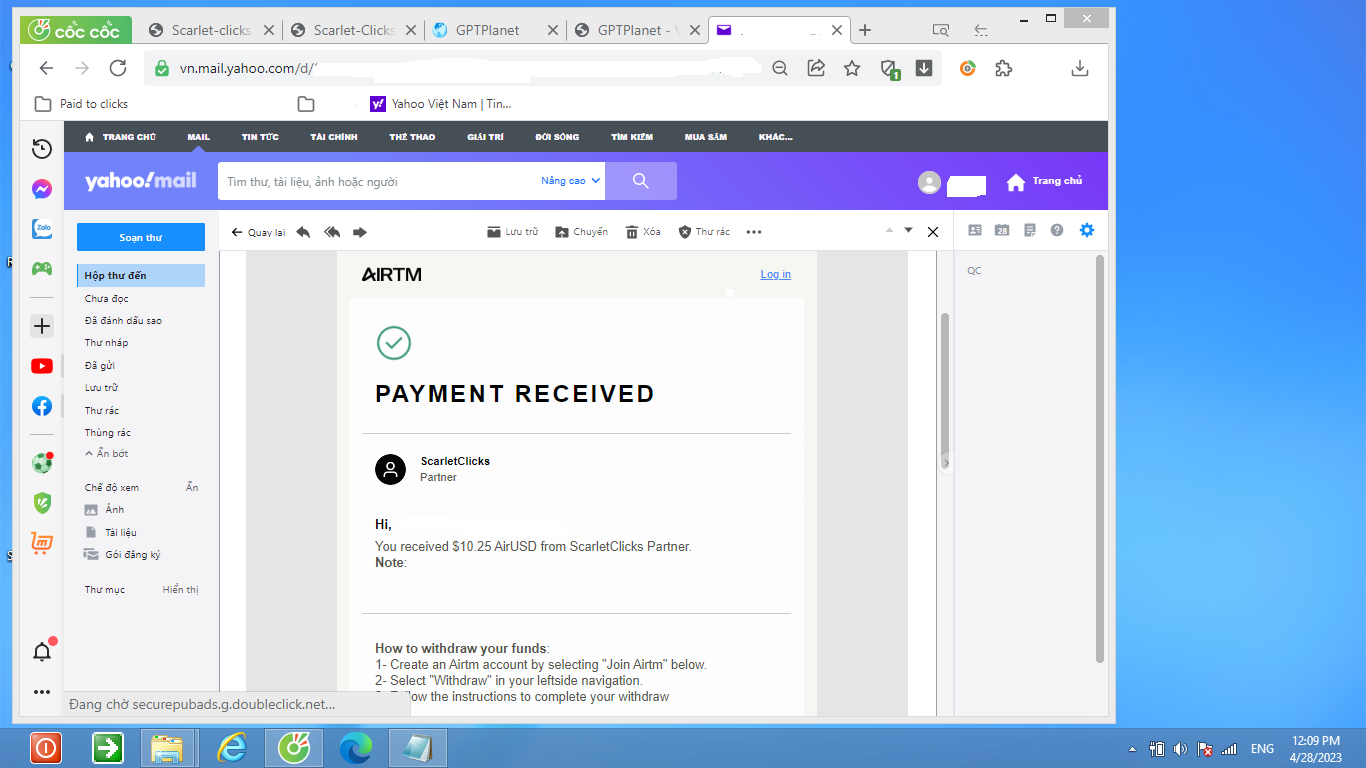This screenshot has height=768, width=1366.
Task: Open Microsoft Edge from the taskbar
Action: [356, 748]
